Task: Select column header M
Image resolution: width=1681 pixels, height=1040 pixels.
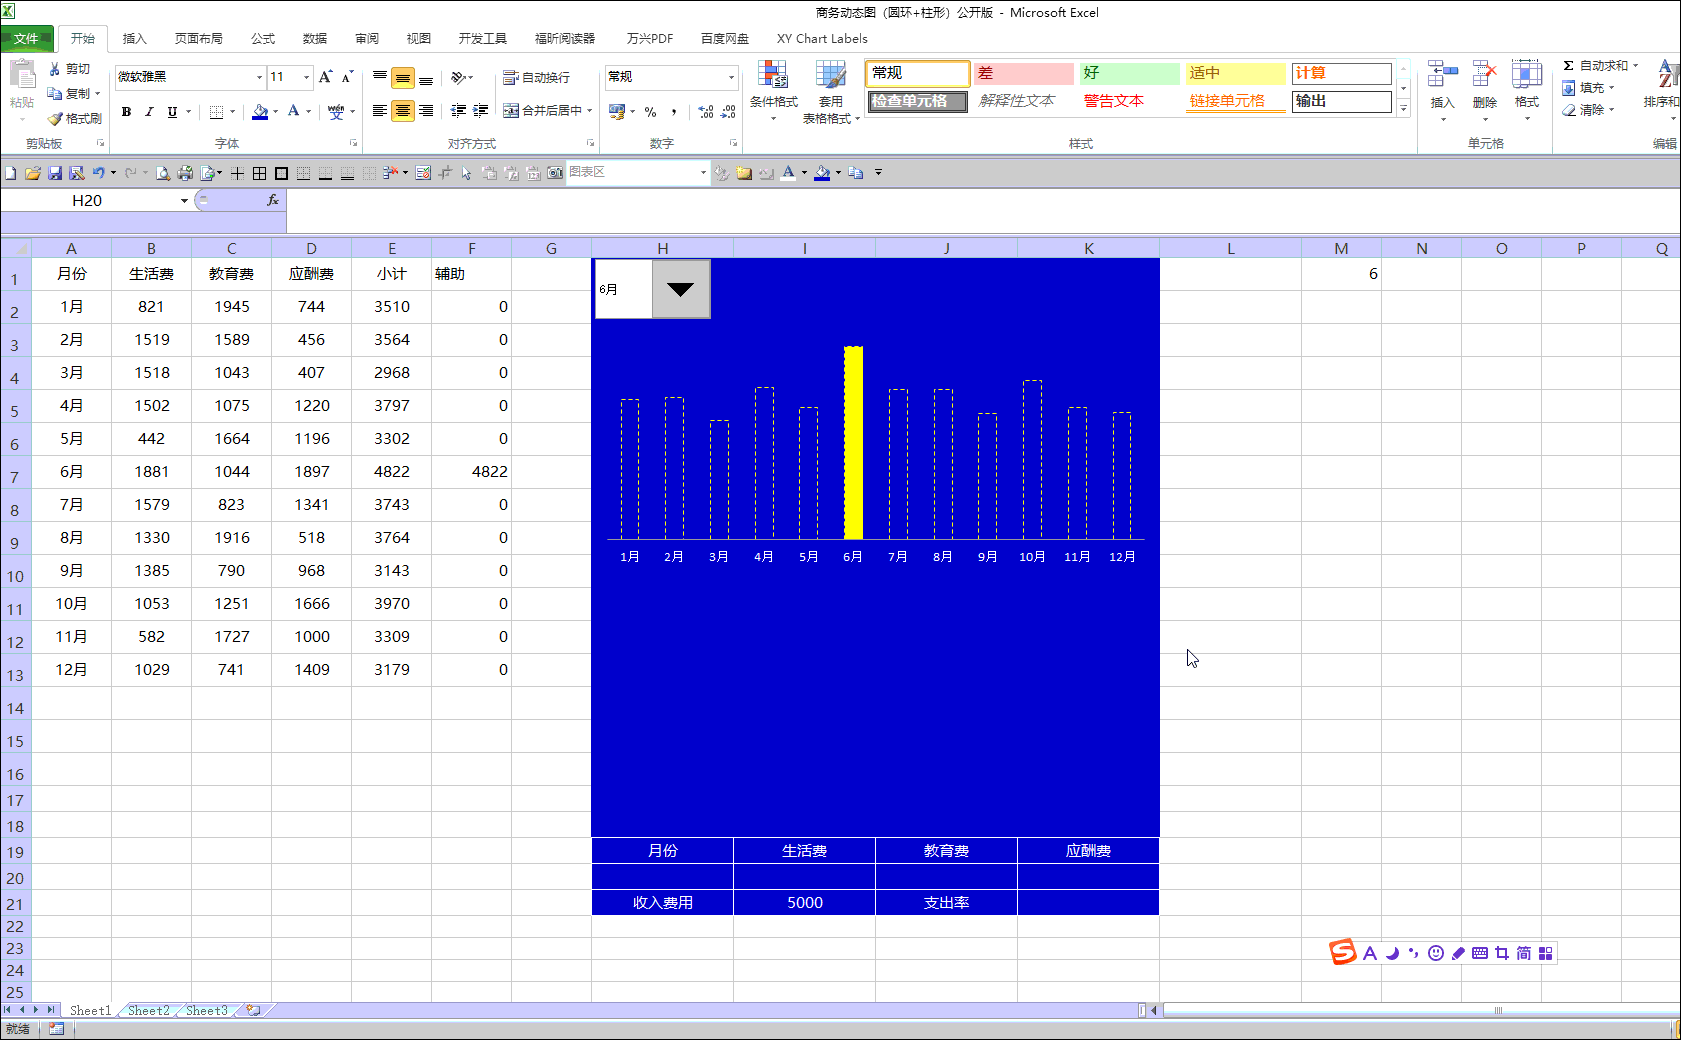Action: tap(1341, 248)
